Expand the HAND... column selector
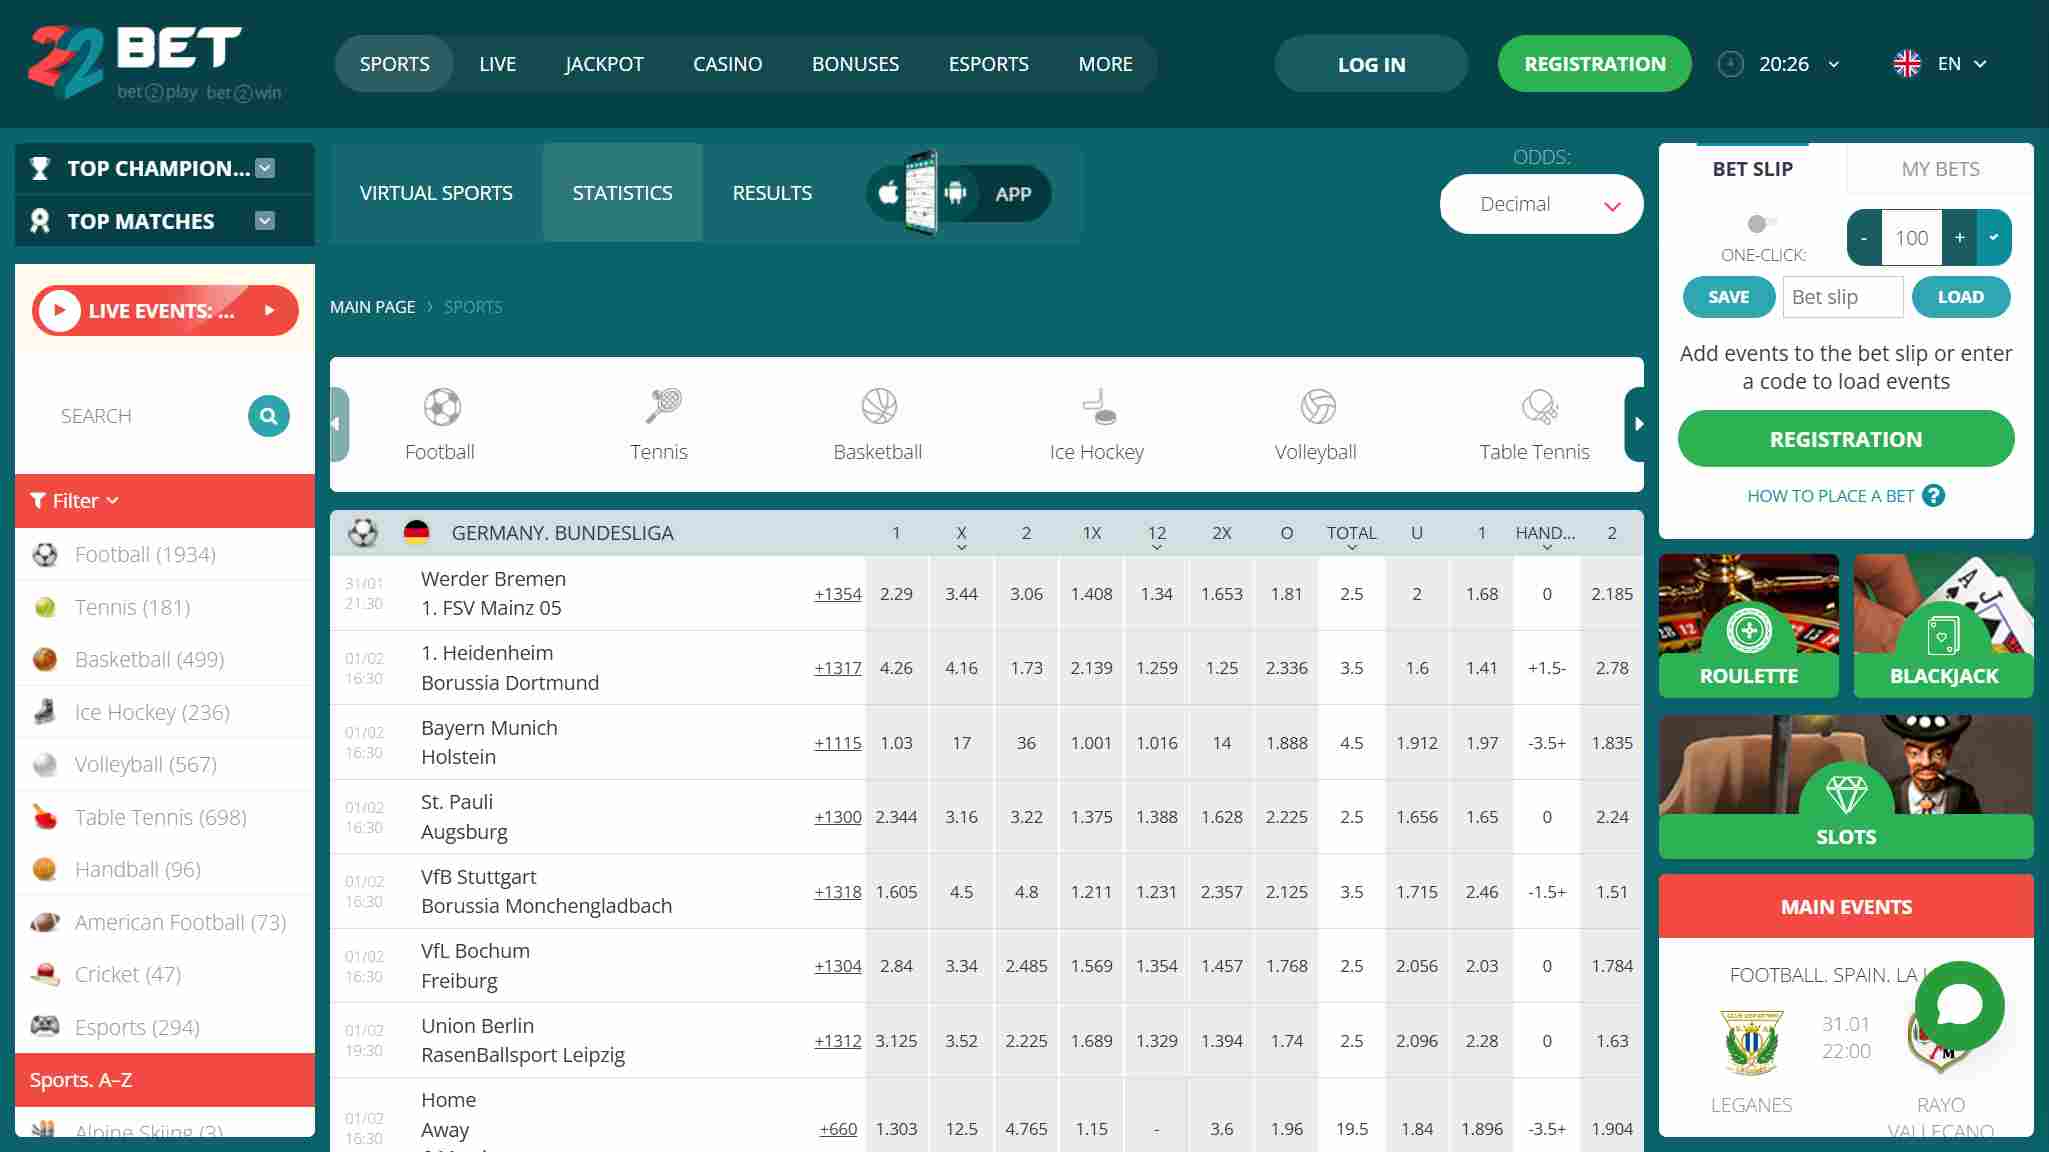 tap(1547, 548)
